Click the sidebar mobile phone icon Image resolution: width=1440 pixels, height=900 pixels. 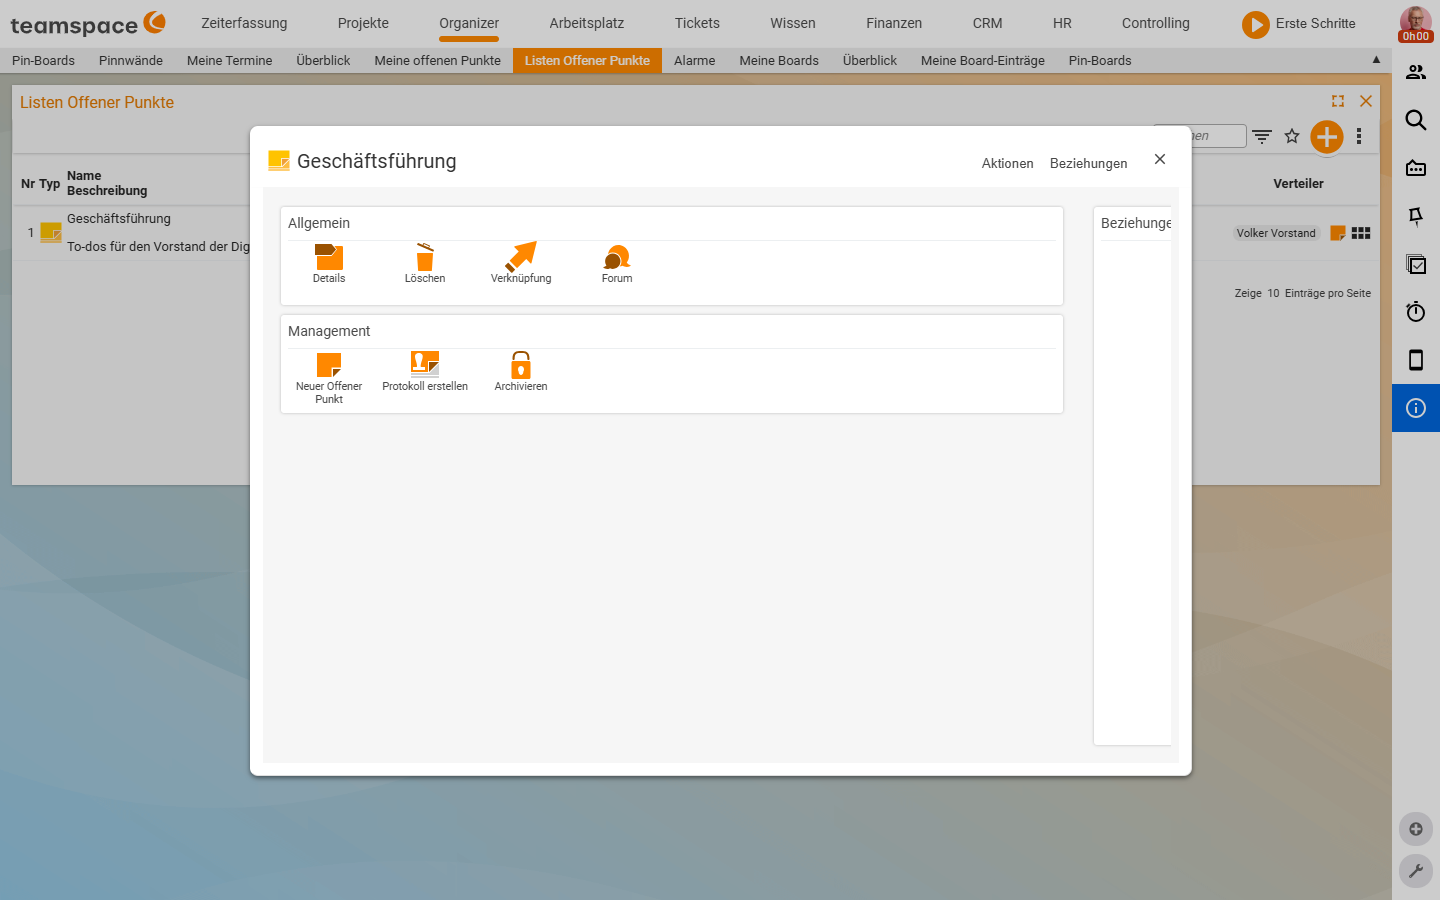click(x=1416, y=360)
